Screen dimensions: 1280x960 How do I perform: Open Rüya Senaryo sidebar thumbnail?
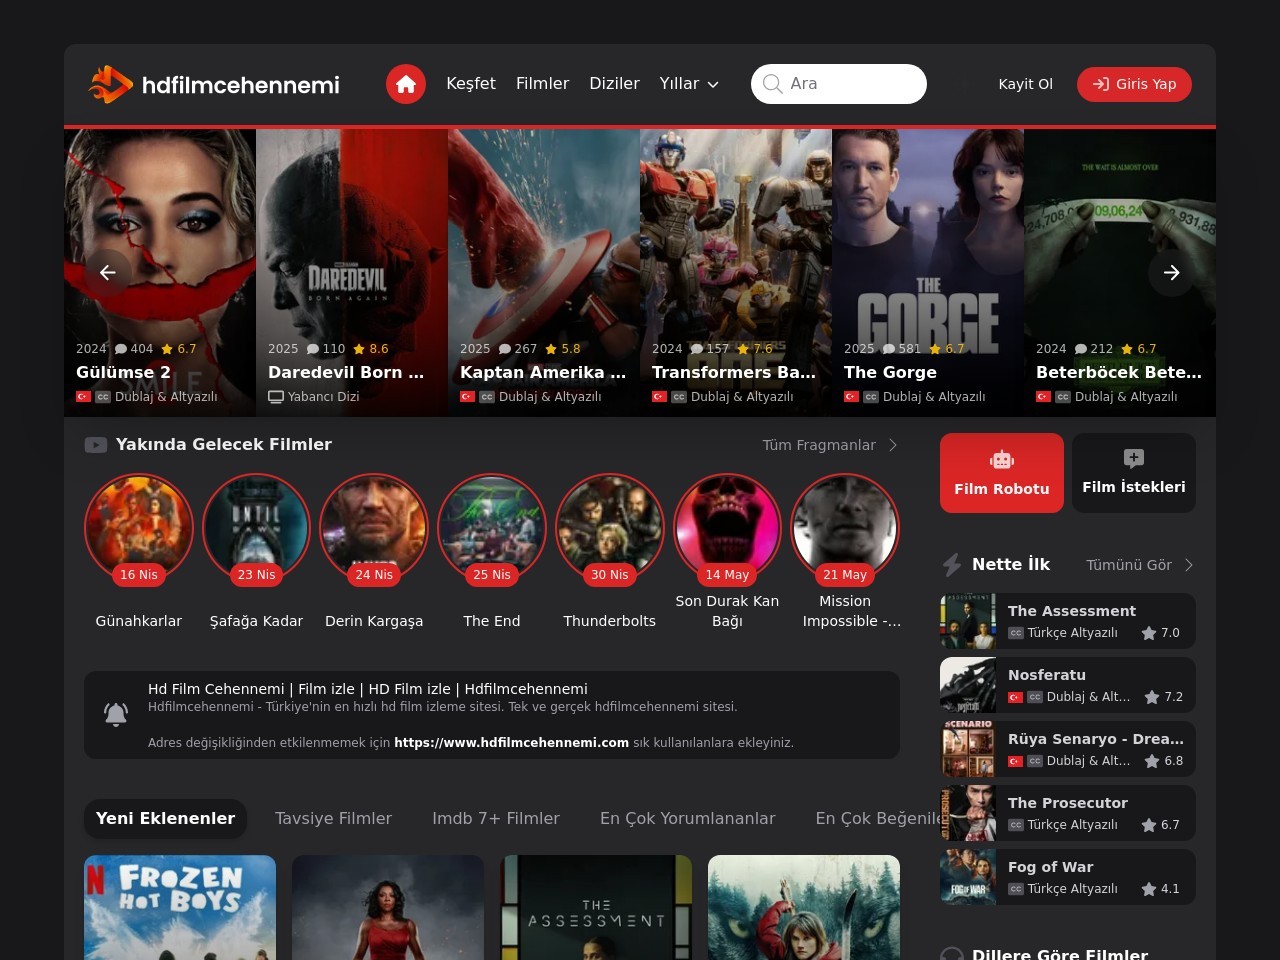pos(968,749)
